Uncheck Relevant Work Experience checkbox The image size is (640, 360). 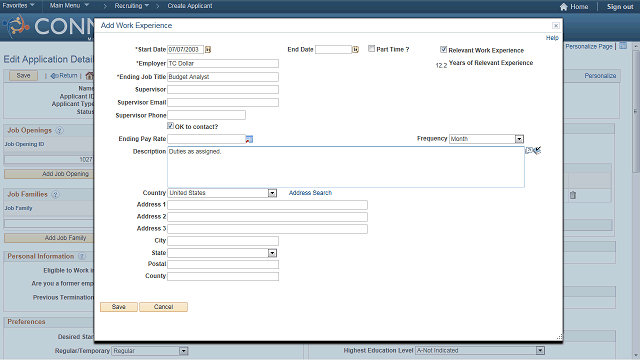(443, 49)
